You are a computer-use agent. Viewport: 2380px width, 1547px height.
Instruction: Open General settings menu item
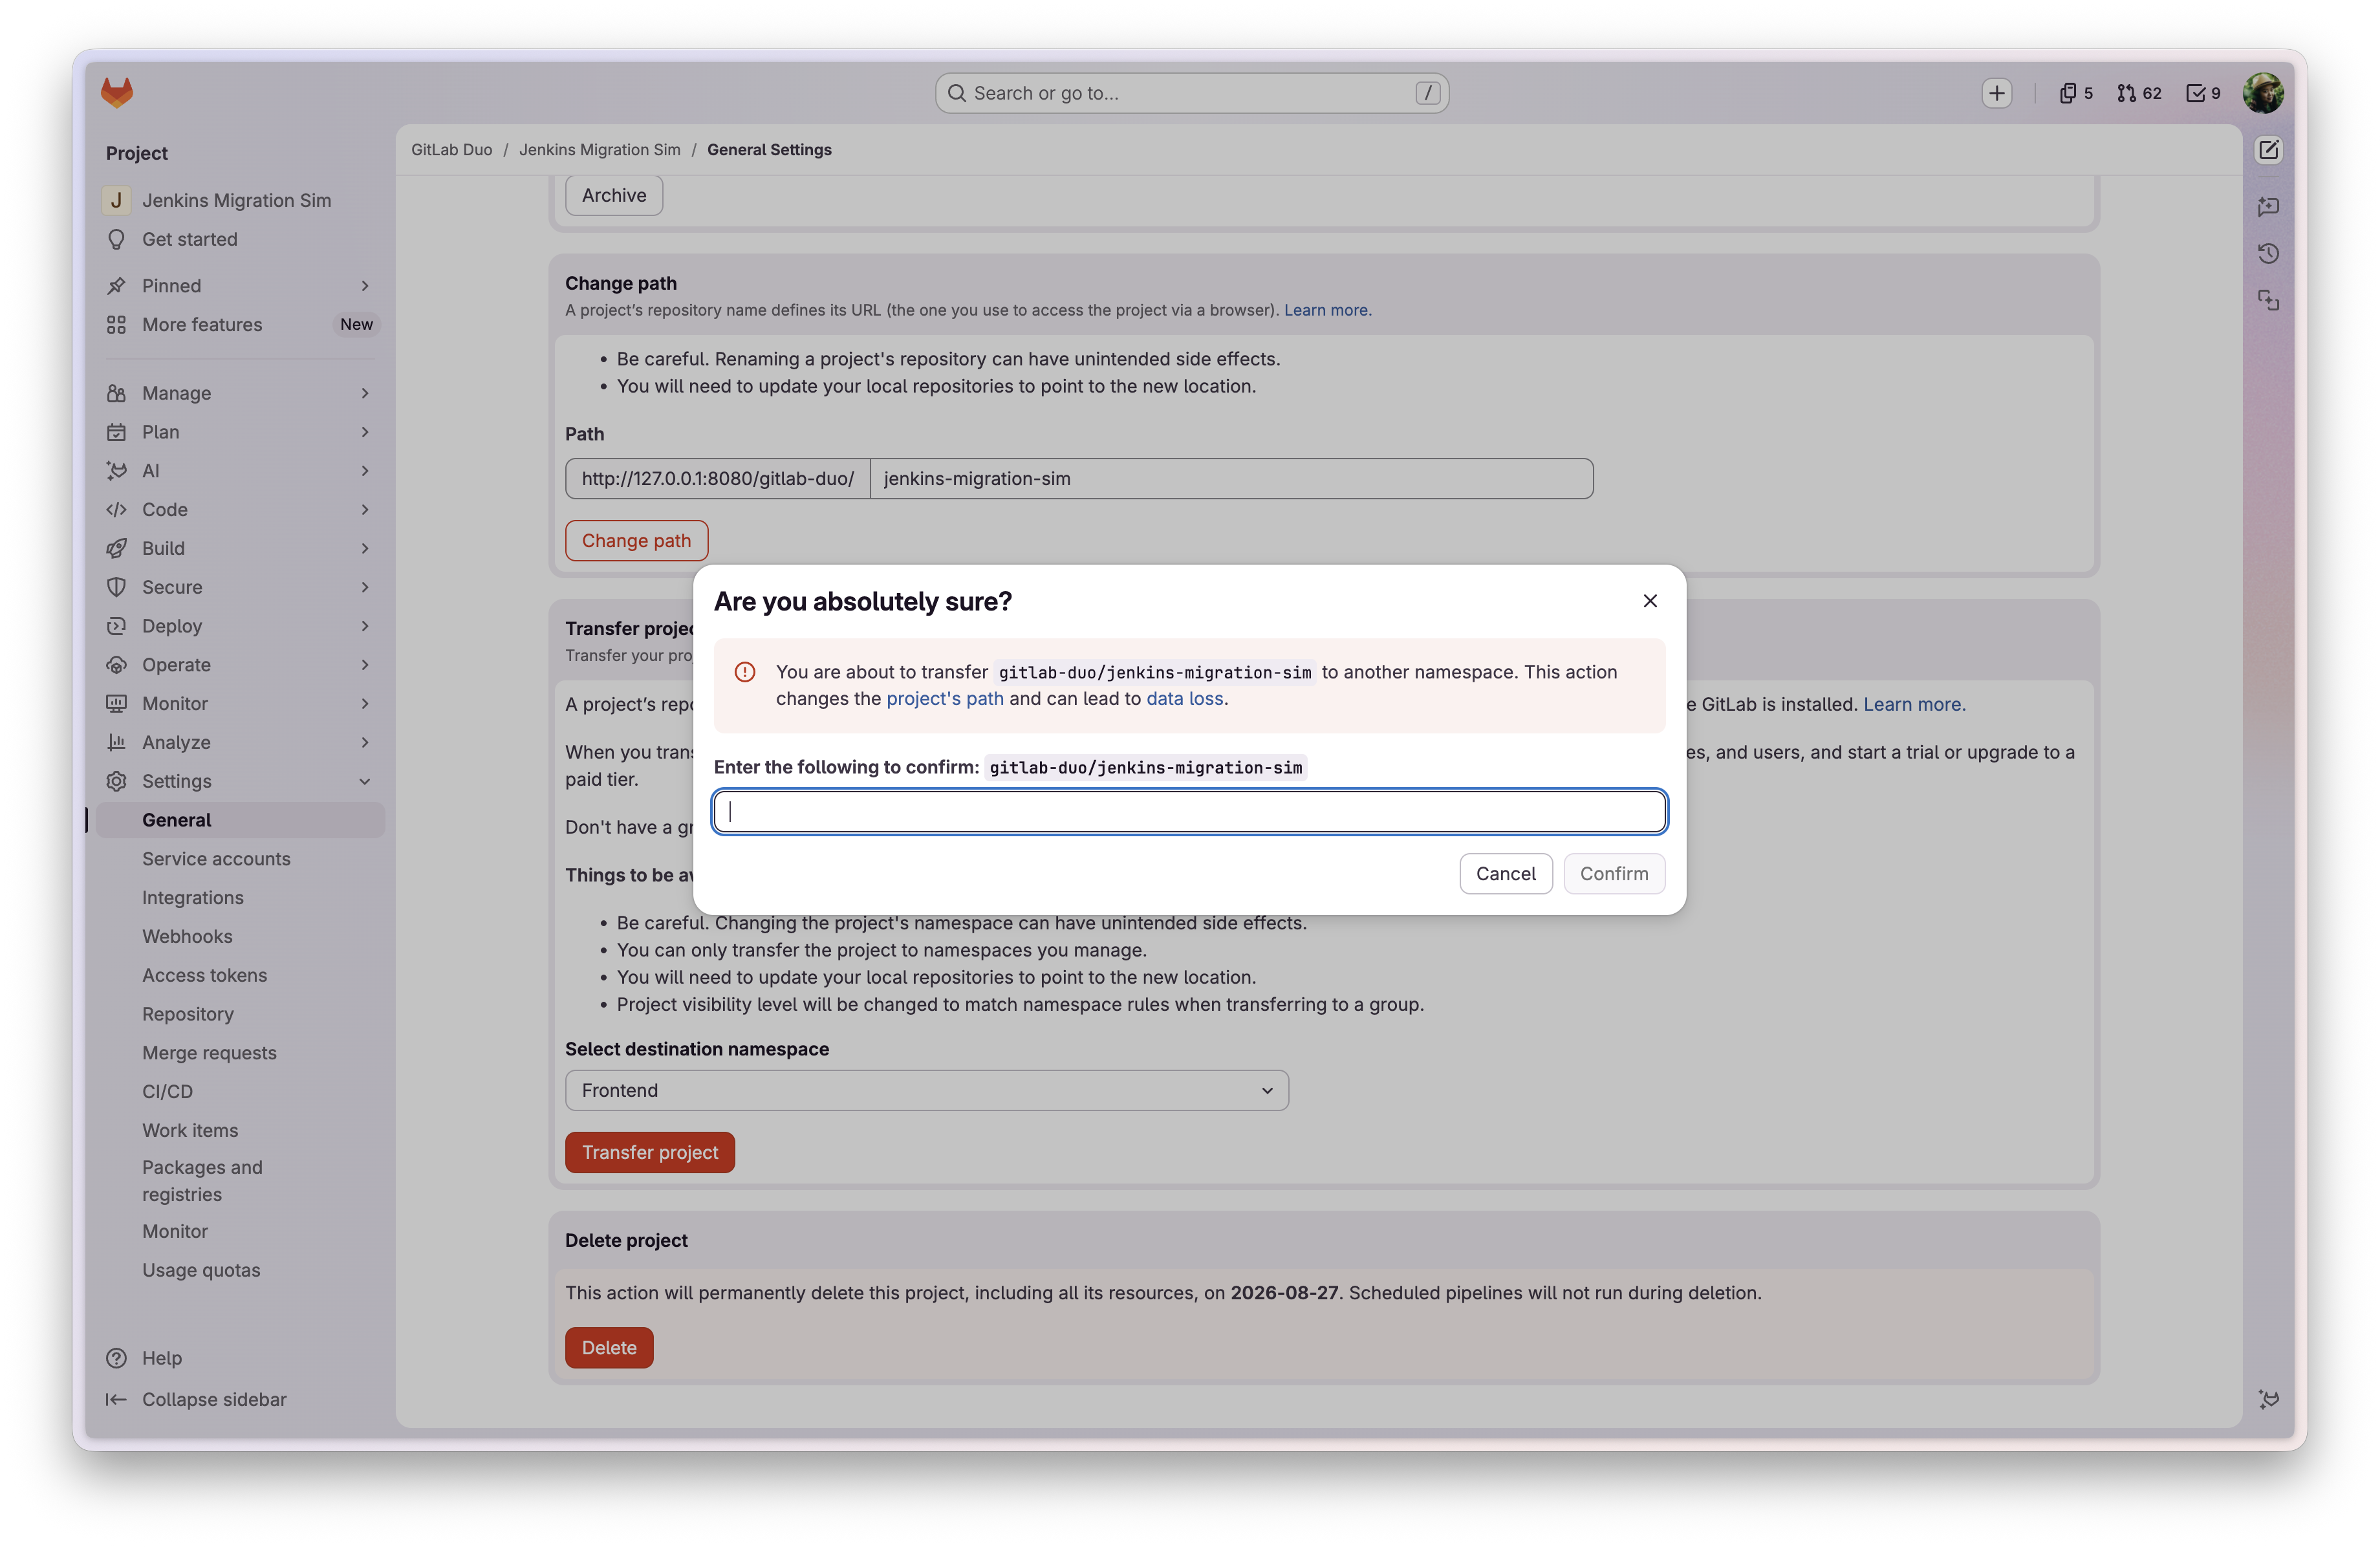point(241,820)
